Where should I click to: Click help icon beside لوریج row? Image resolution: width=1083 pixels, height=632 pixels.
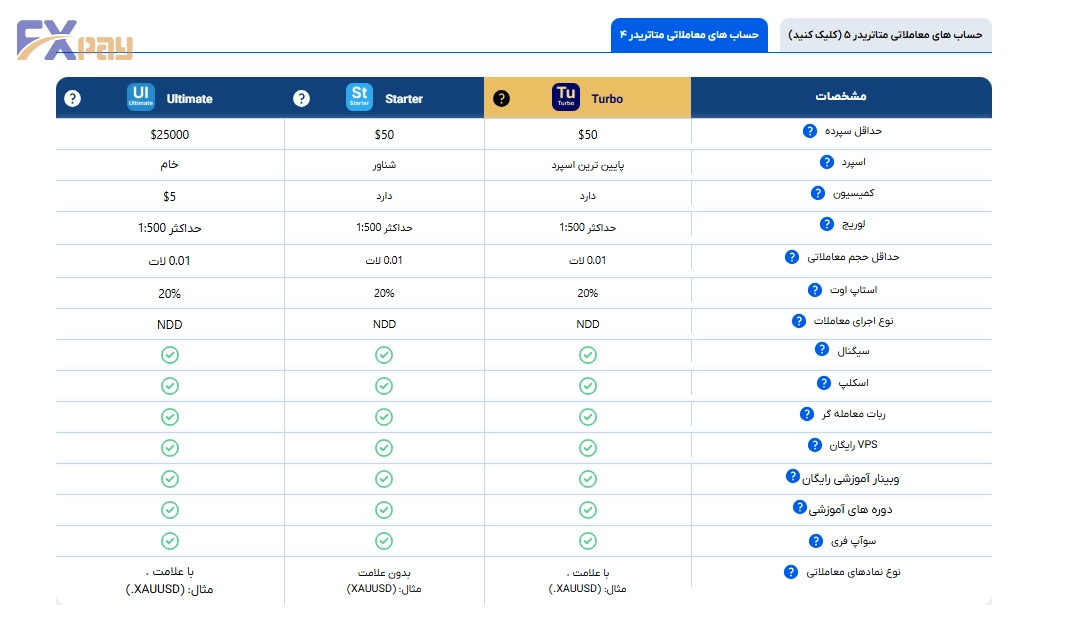(827, 224)
